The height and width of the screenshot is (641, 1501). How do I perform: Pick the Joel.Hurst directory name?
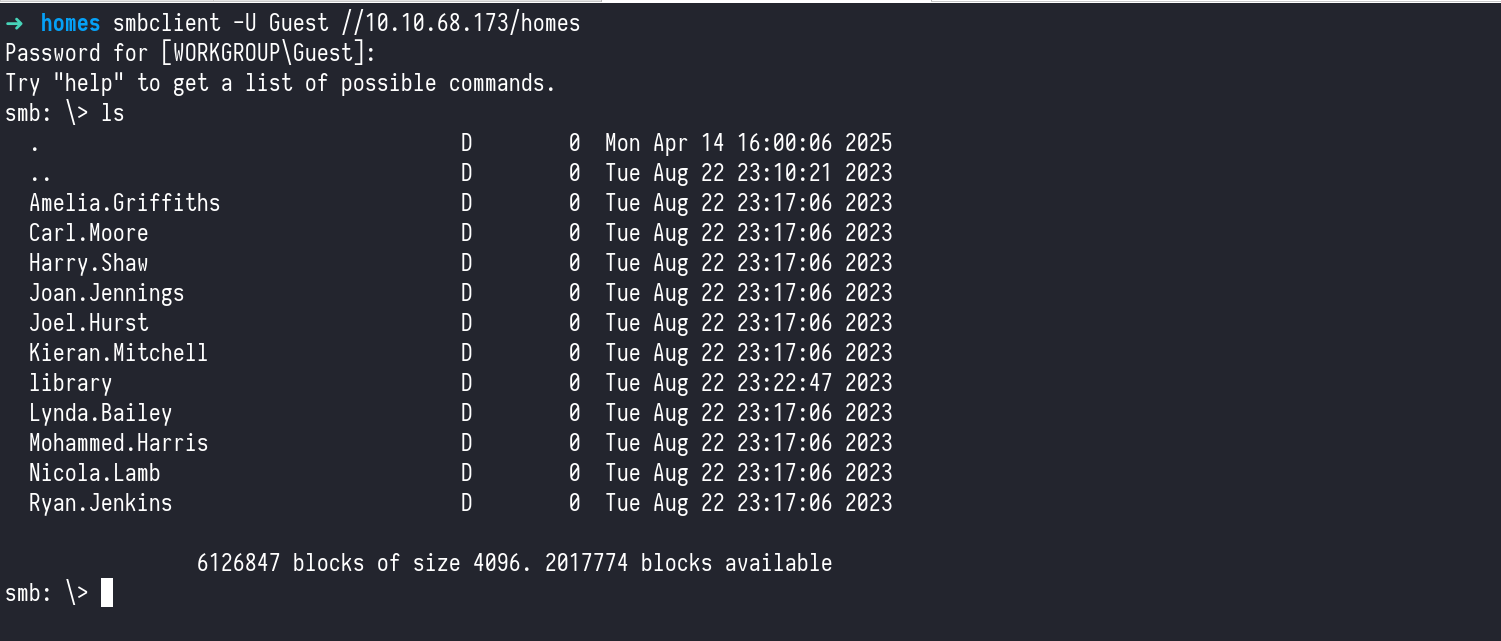[x=88, y=323]
